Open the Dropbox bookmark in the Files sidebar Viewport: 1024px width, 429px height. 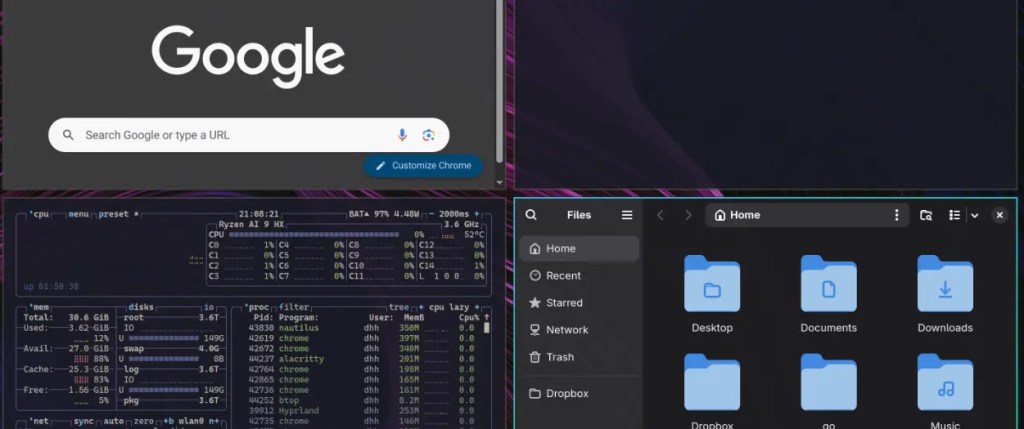pyautogui.click(x=579, y=394)
